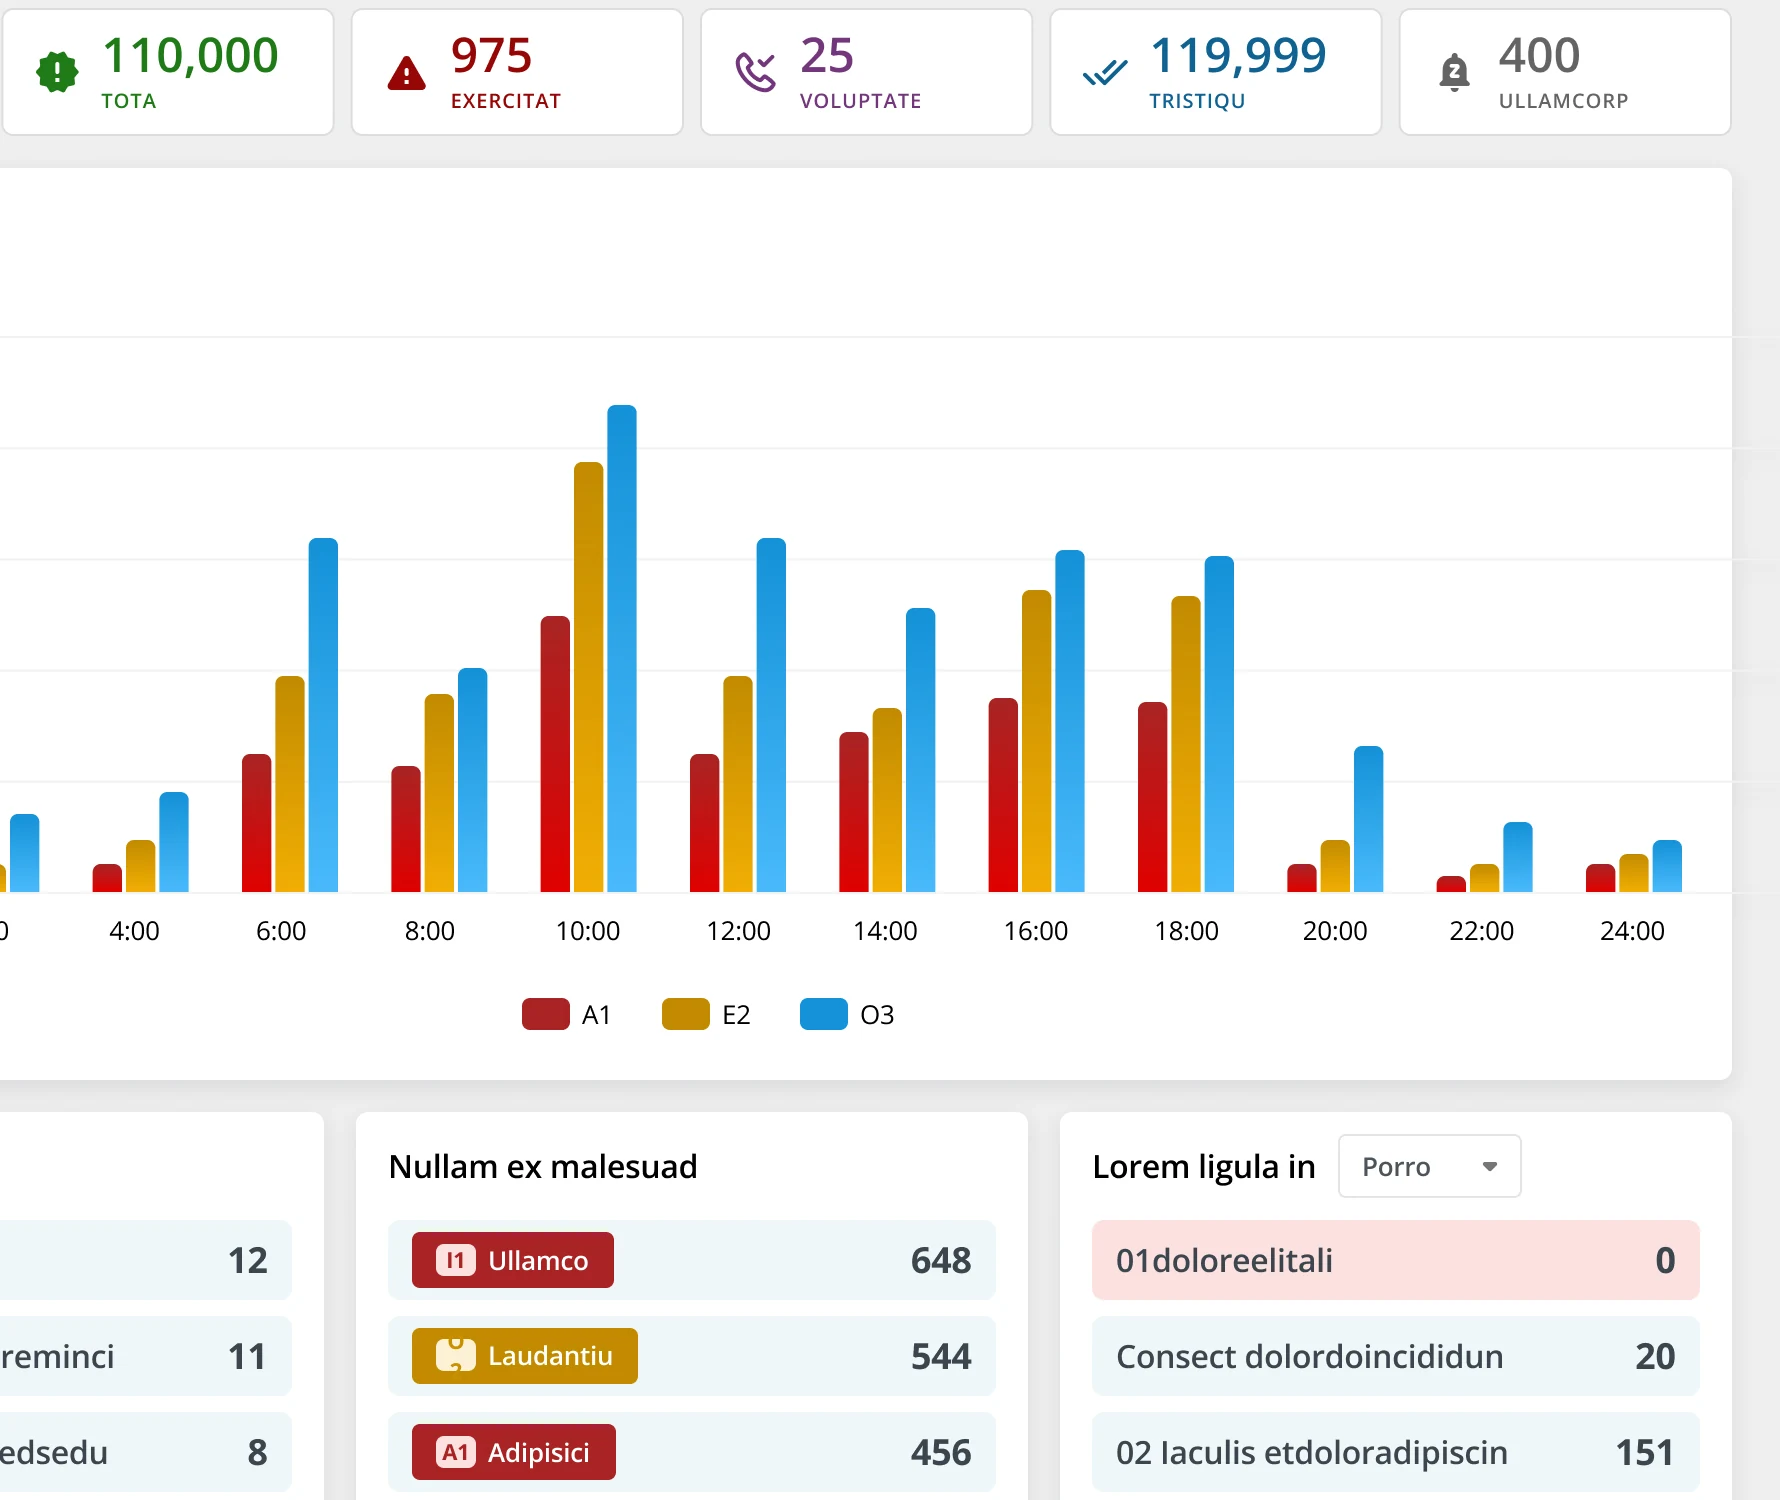Screen dimensions: 1780x1500
Task: Click the snoozed bell icon on ULLAMCORP card
Action: click(x=1454, y=72)
